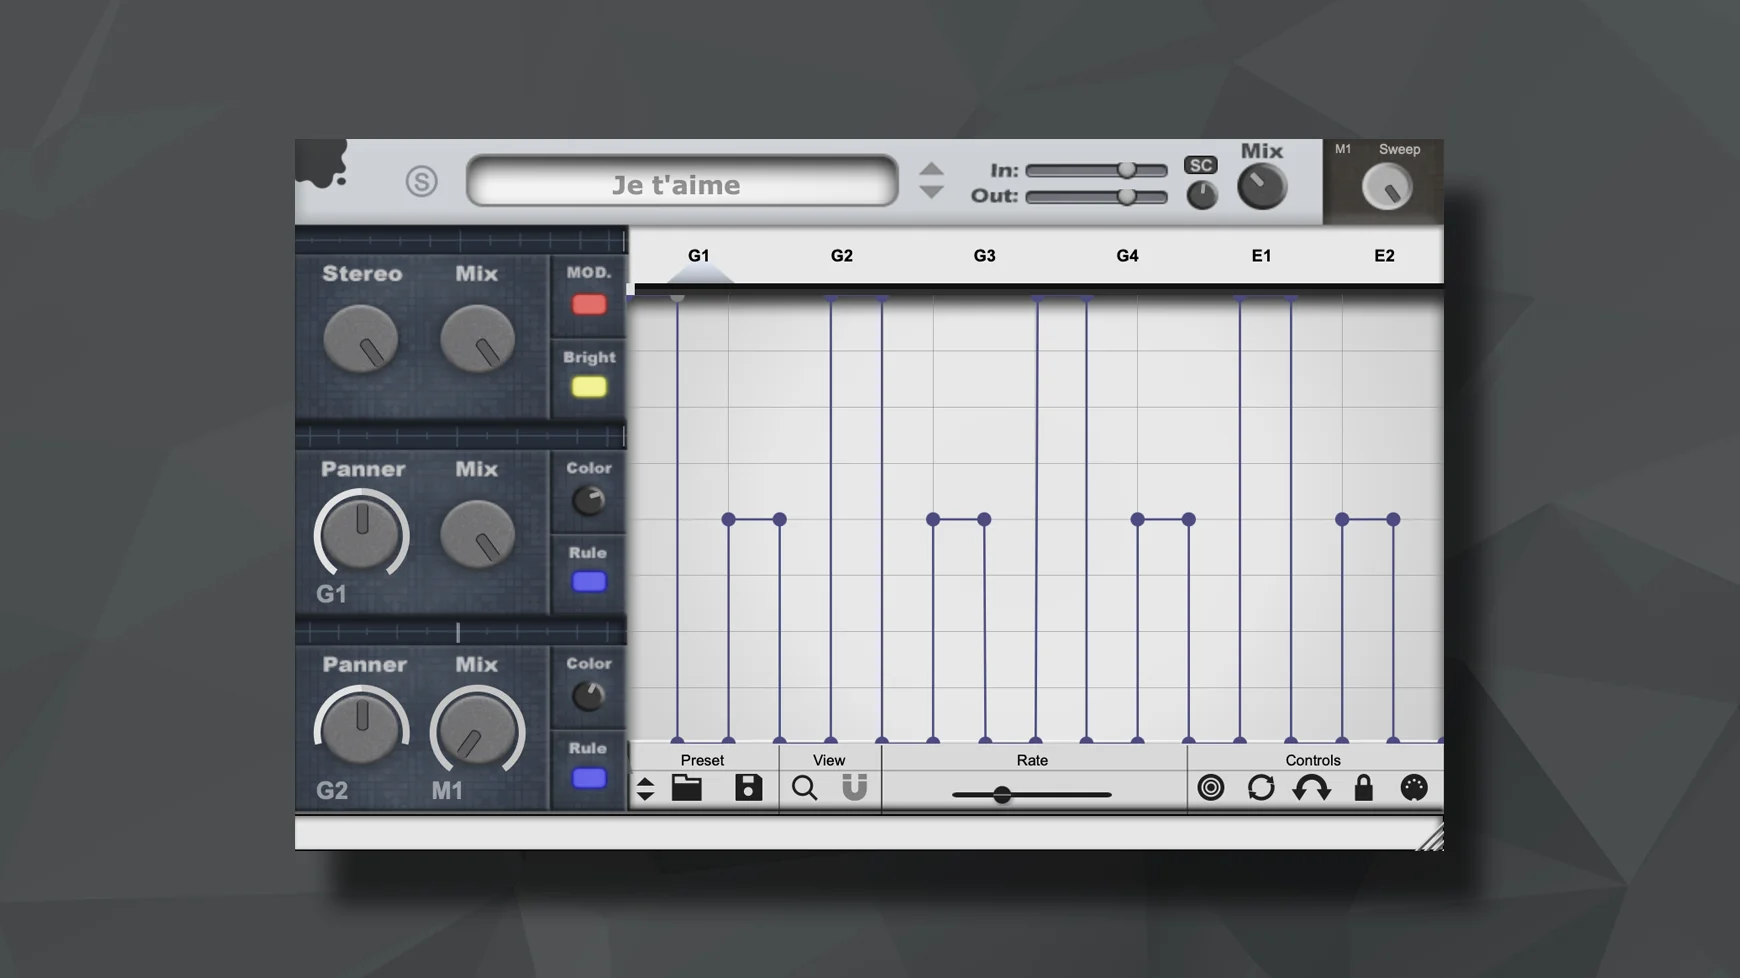Switch to the G3 tab

click(x=984, y=256)
